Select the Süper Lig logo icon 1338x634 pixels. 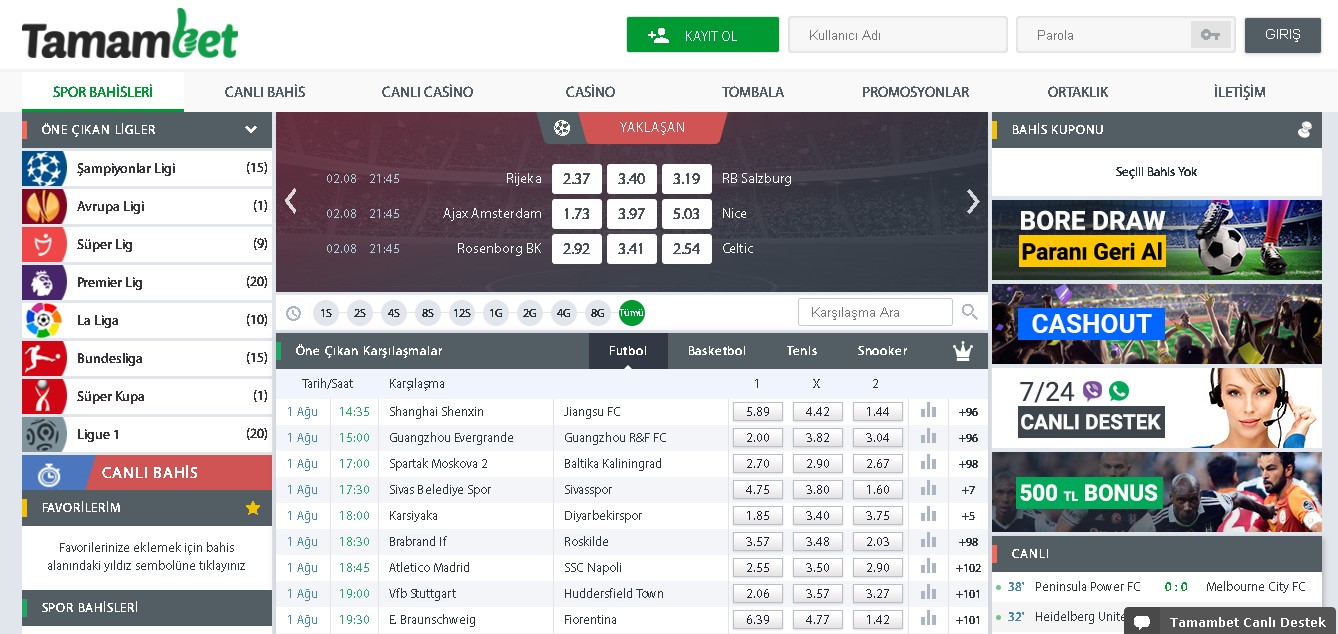click(x=44, y=244)
